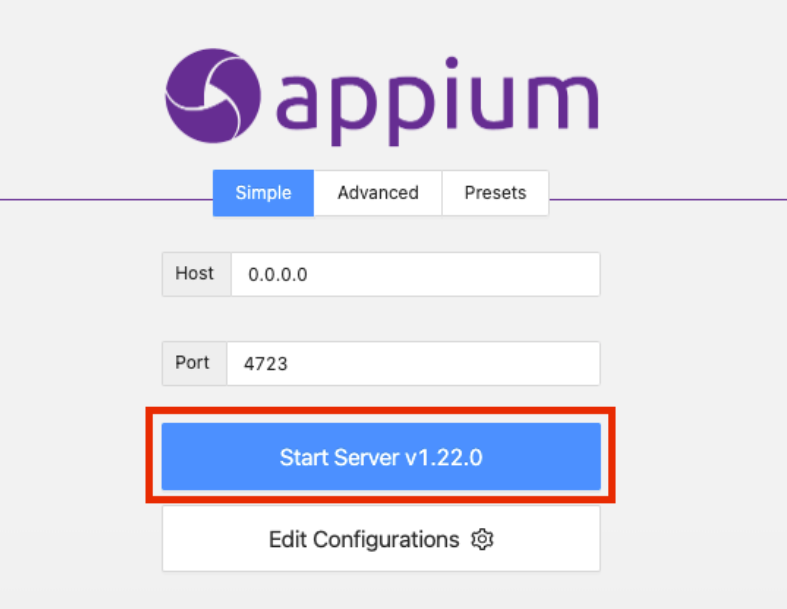Click the v1.22.0 version text on button

tap(444, 457)
